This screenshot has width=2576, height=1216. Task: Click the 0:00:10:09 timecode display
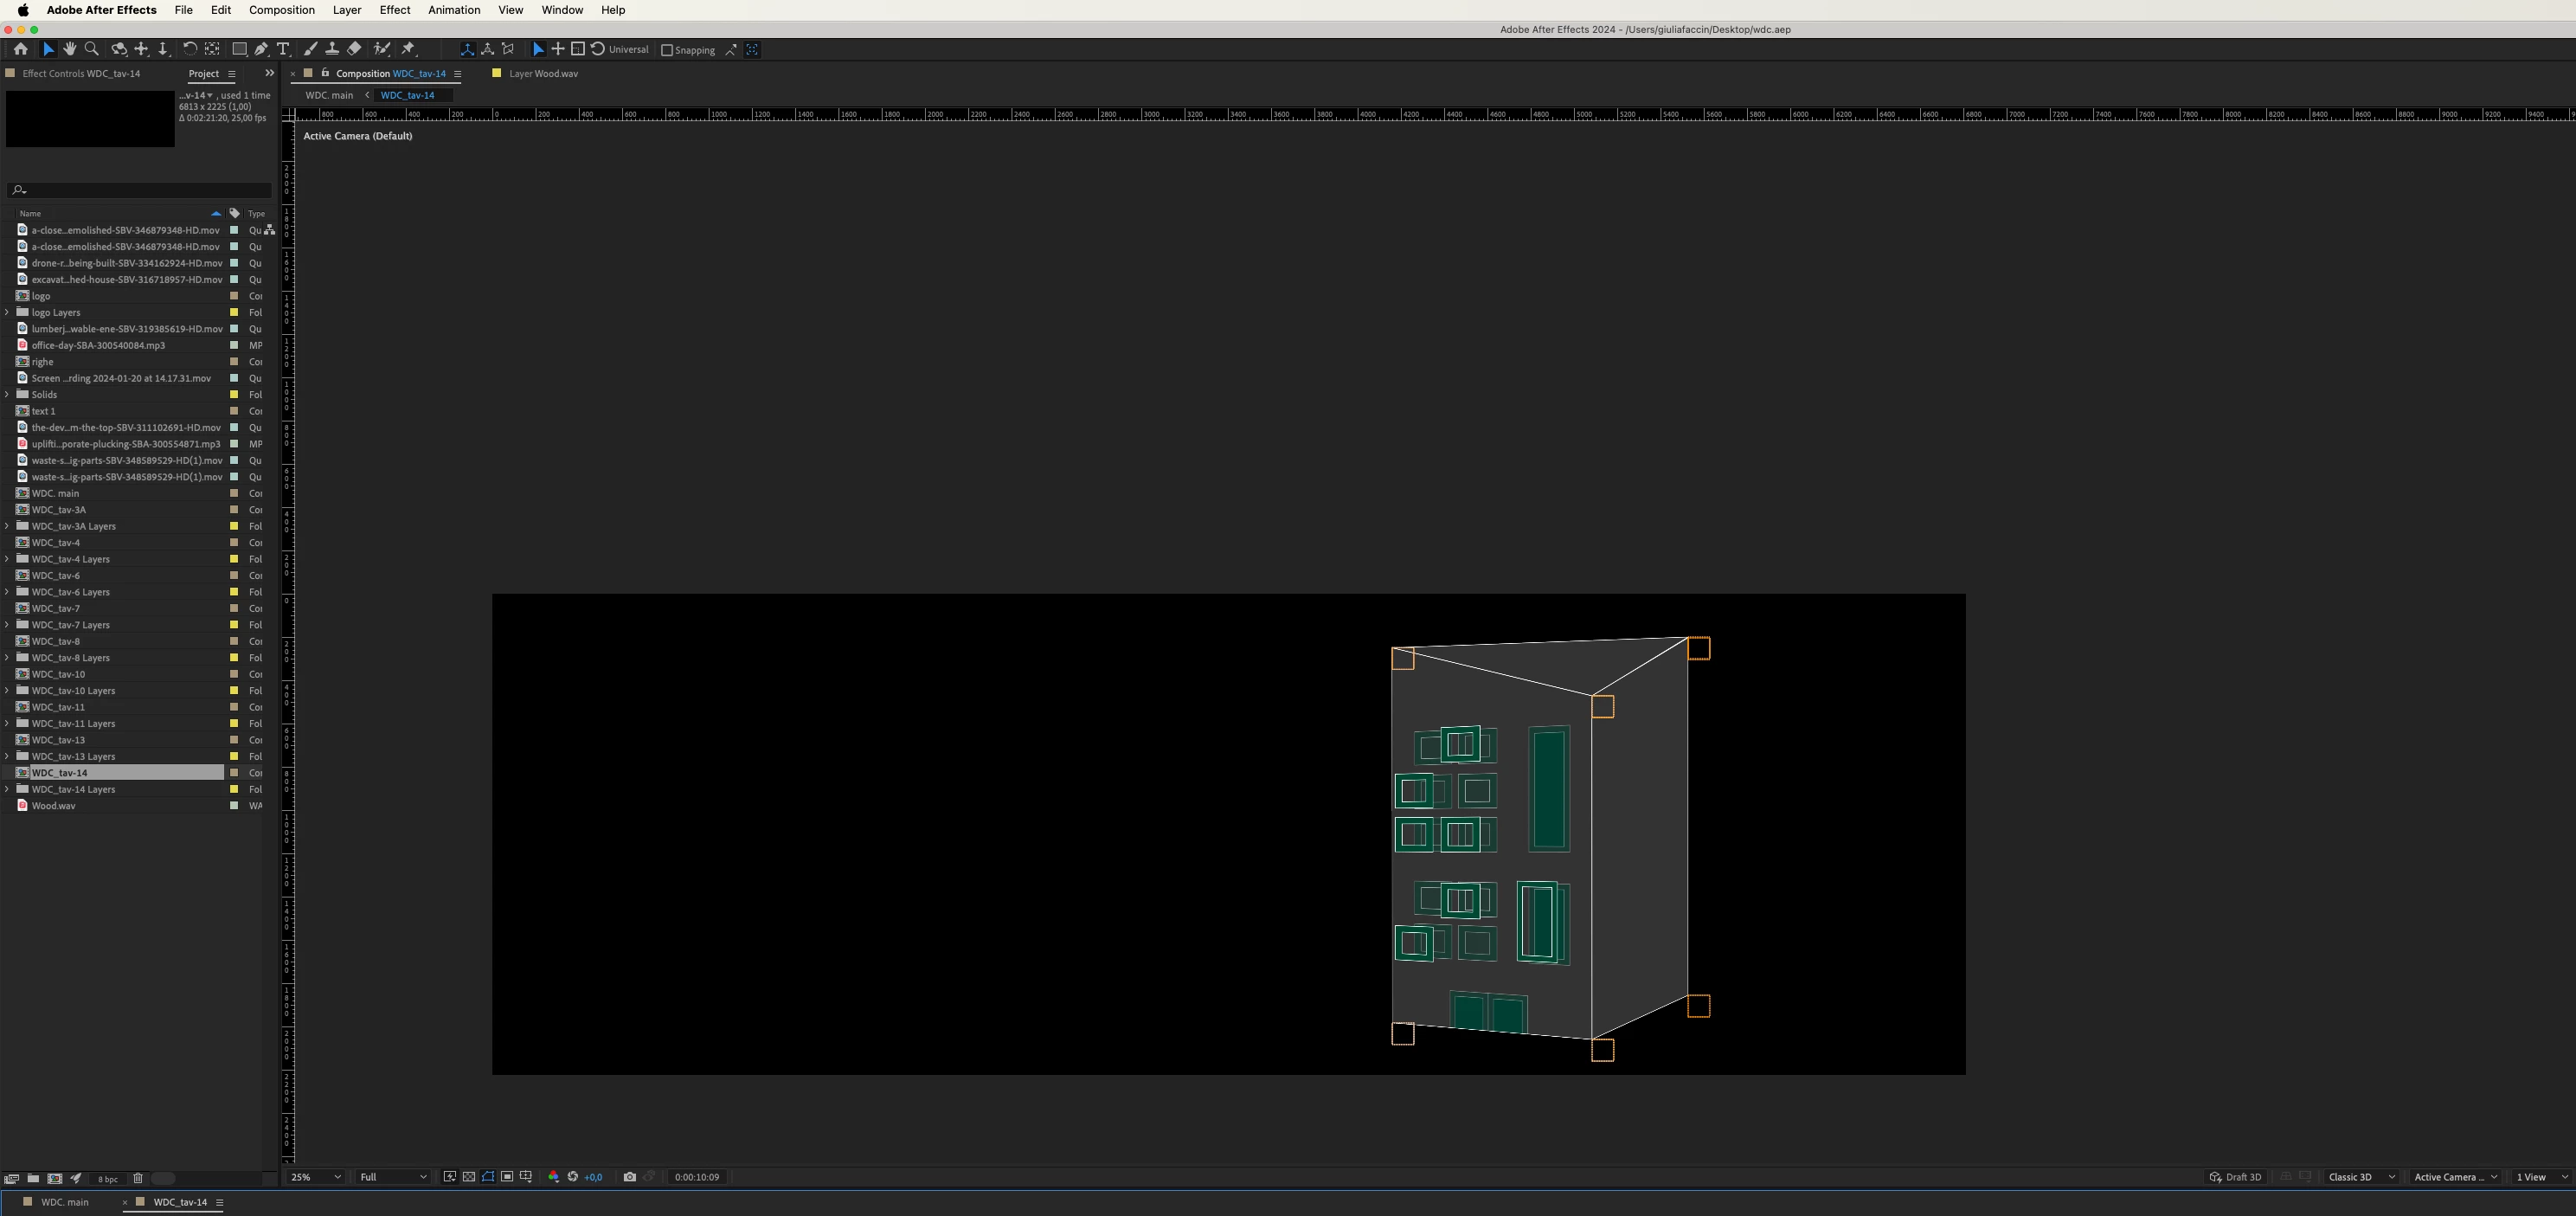(x=697, y=1177)
